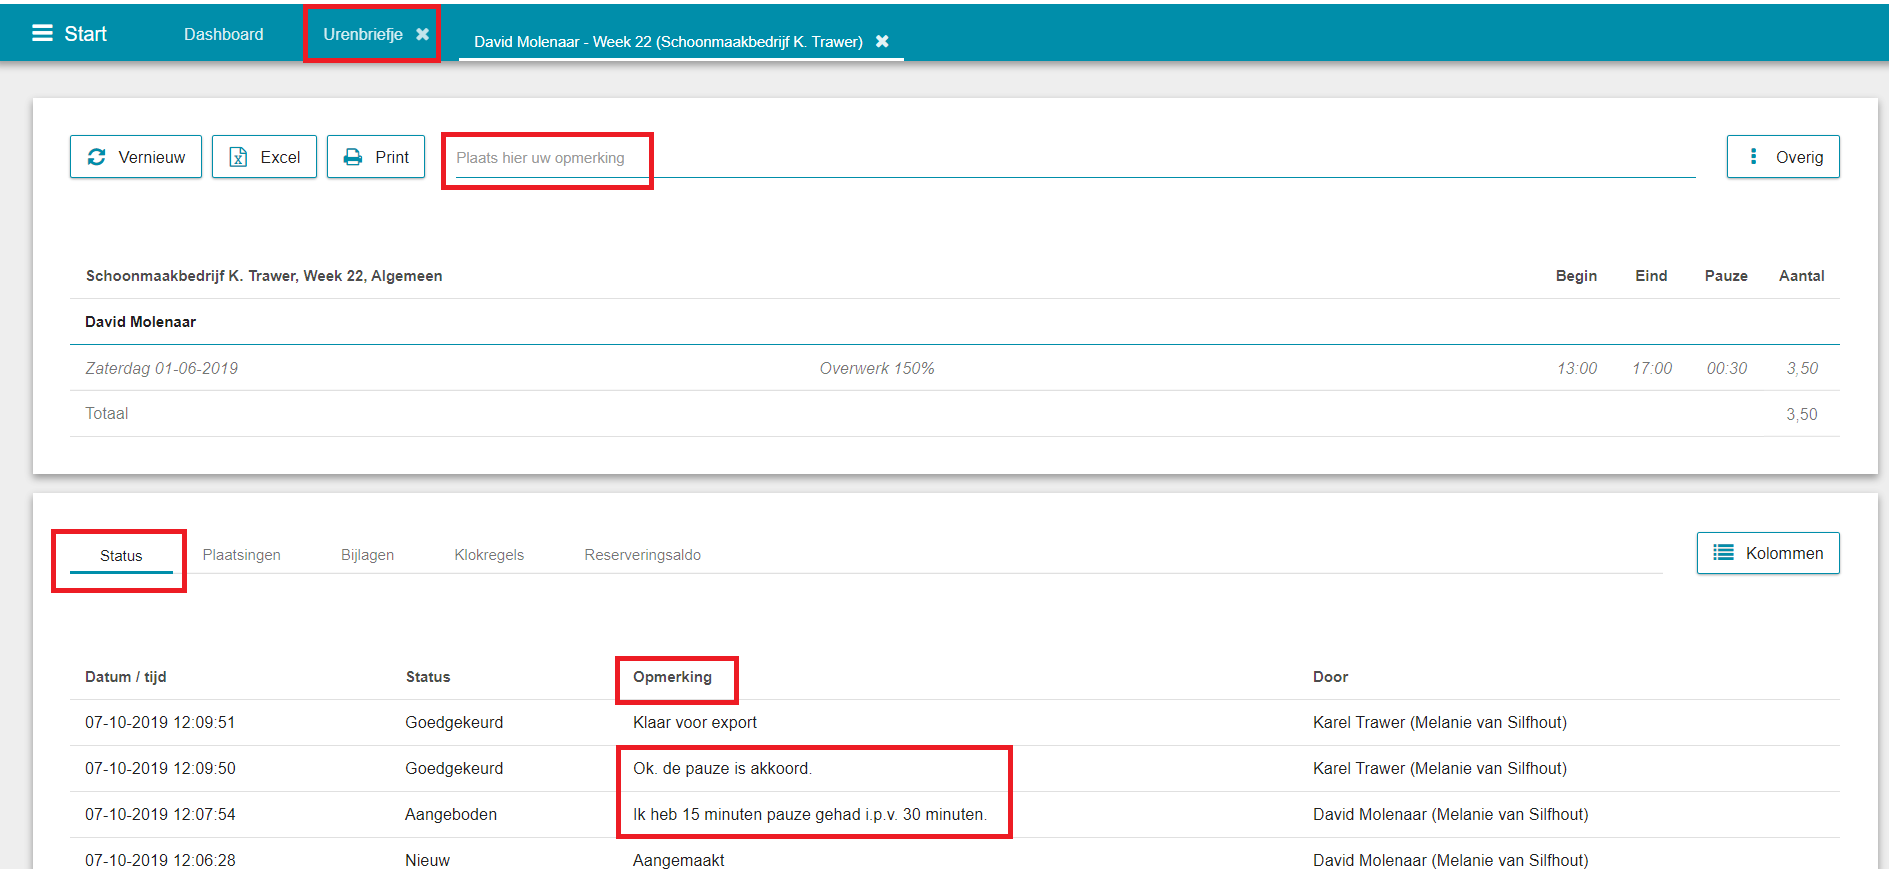Open the Plaatsingen tab

pos(241,555)
